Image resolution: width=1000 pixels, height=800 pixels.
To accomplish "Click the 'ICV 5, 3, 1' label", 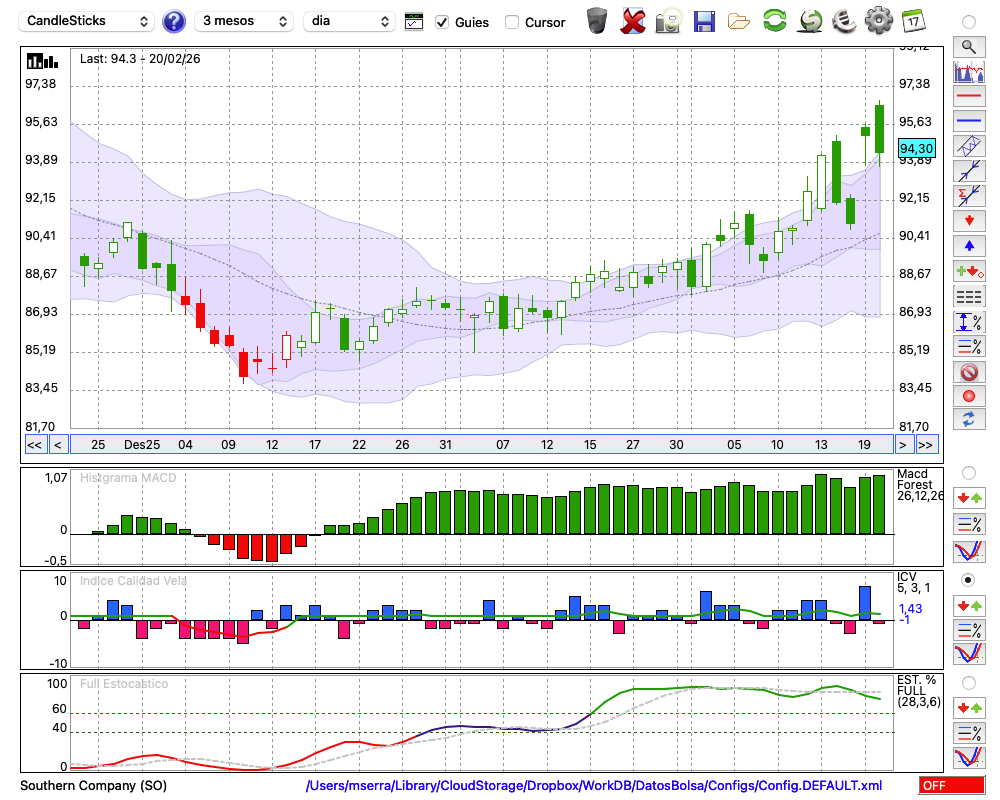I will [913, 582].
